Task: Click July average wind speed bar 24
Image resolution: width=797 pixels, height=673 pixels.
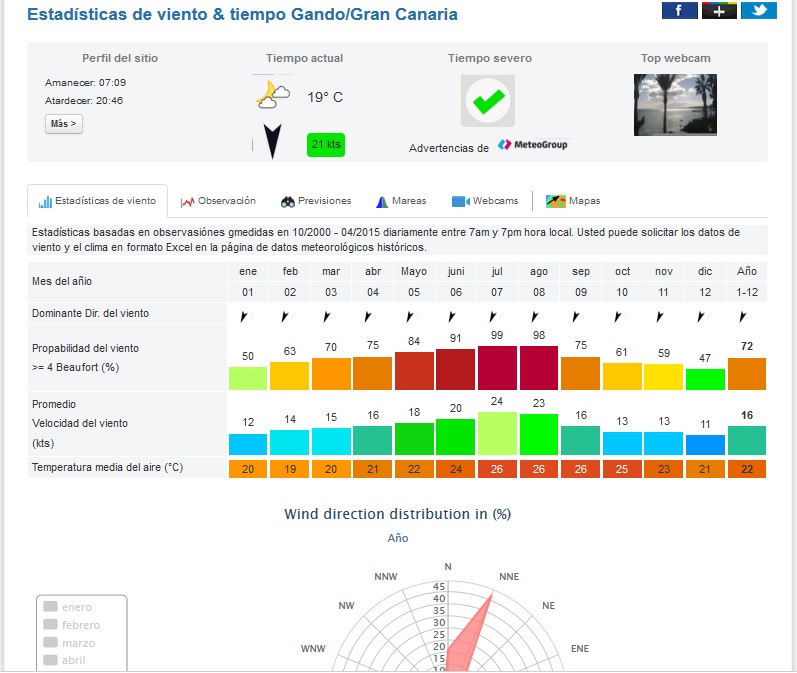Action: (x=497, y=433)
